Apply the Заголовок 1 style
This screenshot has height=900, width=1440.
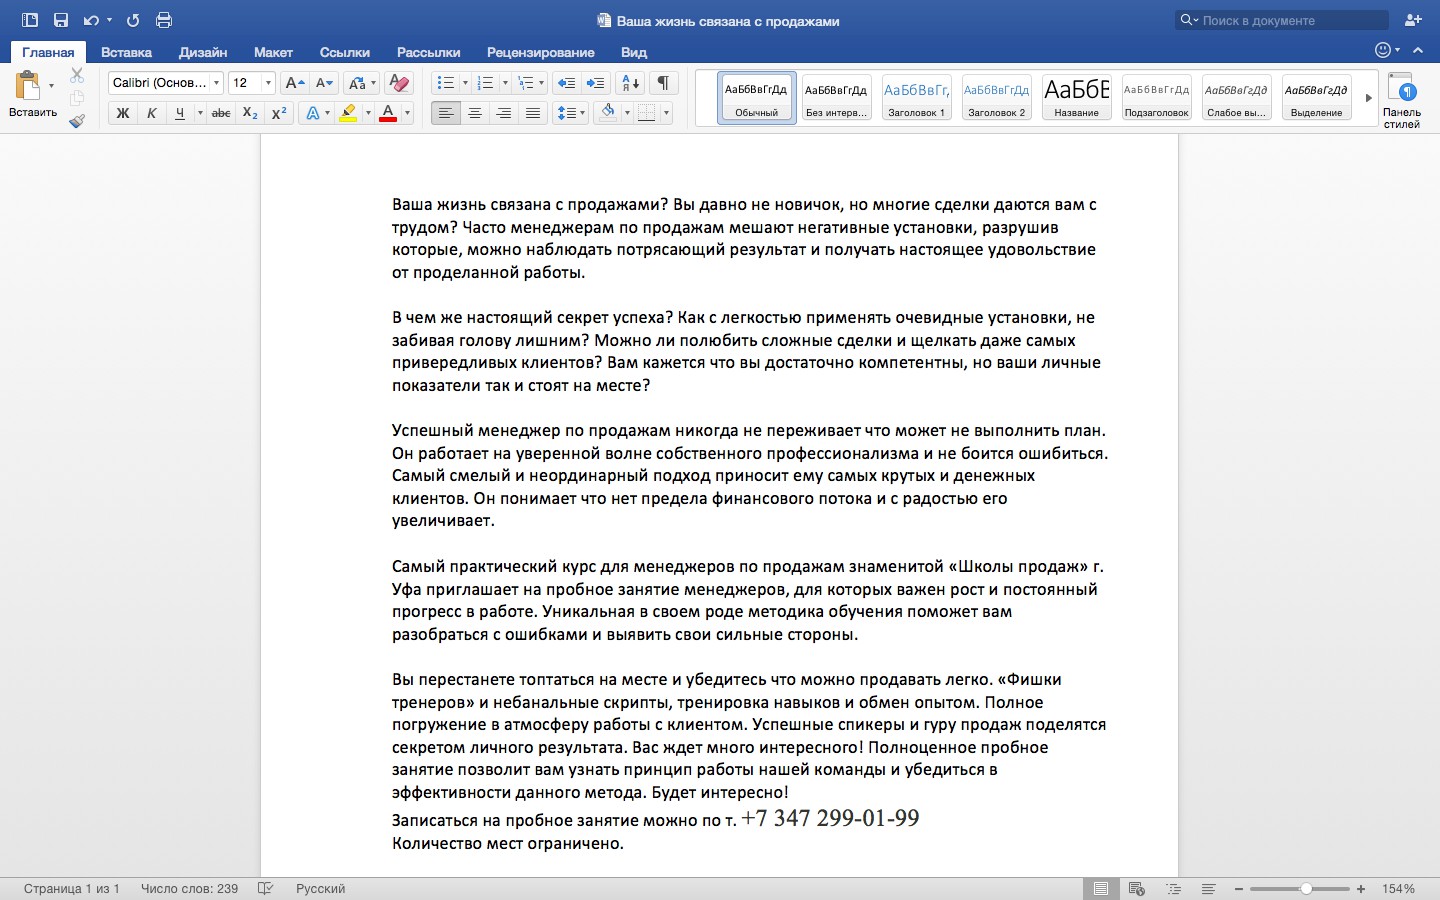click(916, 98)
